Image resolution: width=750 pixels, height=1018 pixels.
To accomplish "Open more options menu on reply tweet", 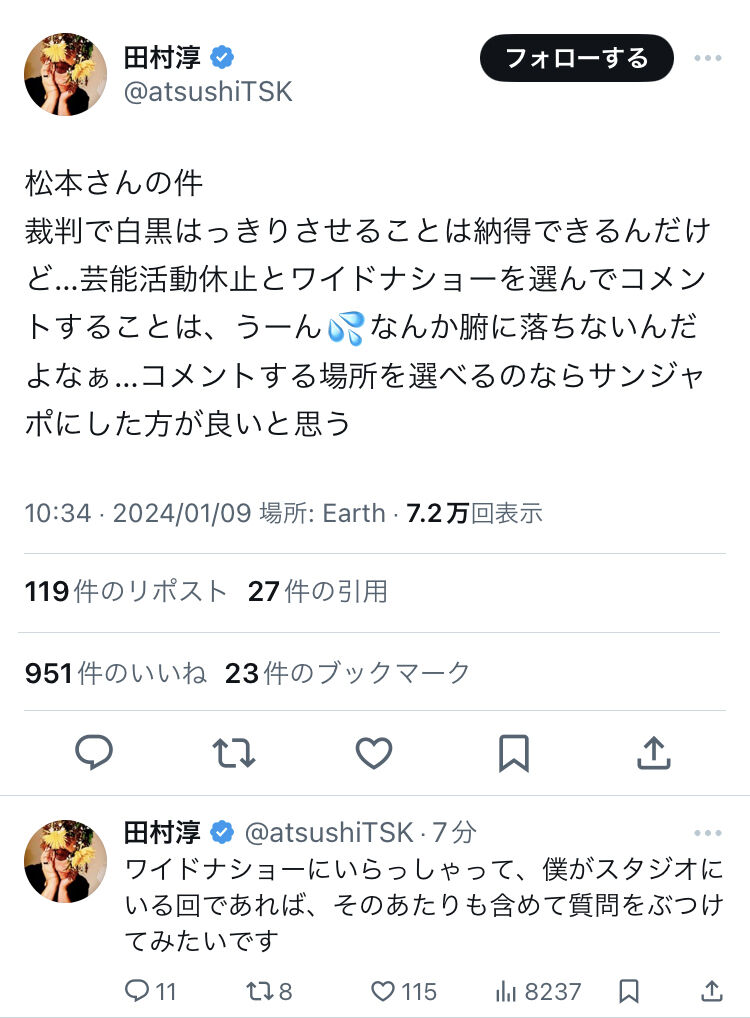I will click(708, 833).
